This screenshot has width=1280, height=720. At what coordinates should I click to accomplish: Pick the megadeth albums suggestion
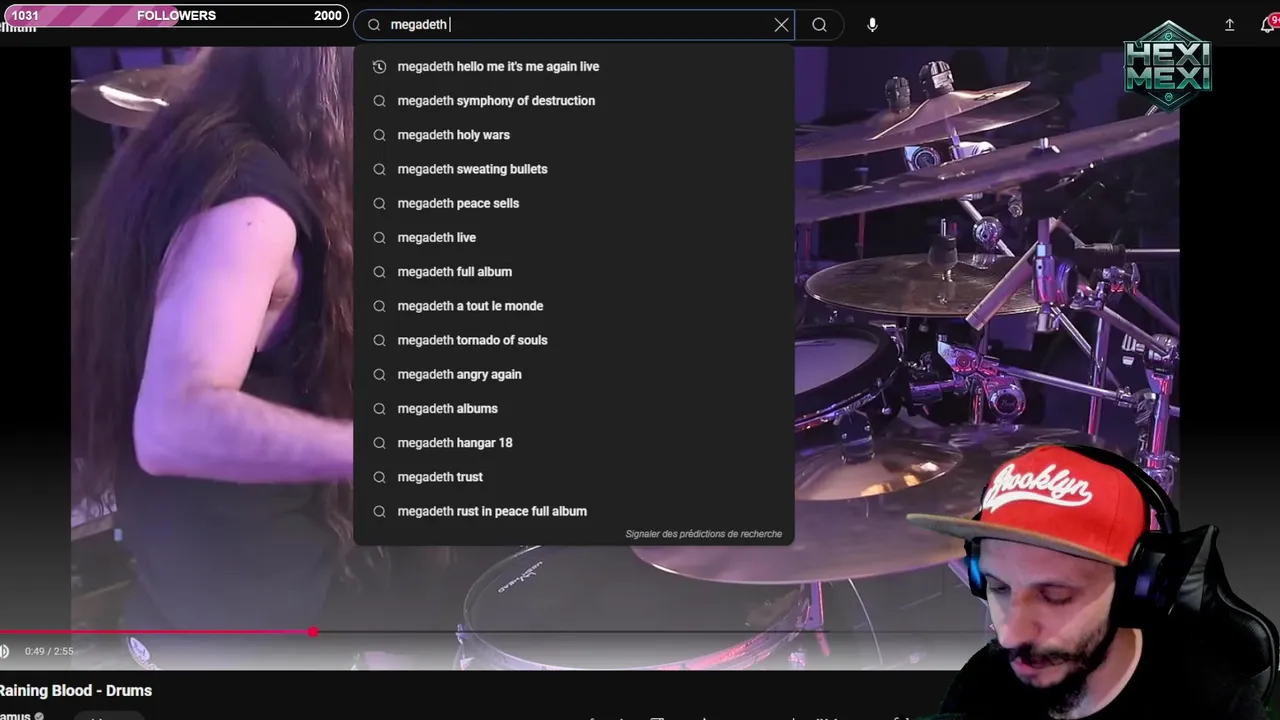click(x=574, y=408)
